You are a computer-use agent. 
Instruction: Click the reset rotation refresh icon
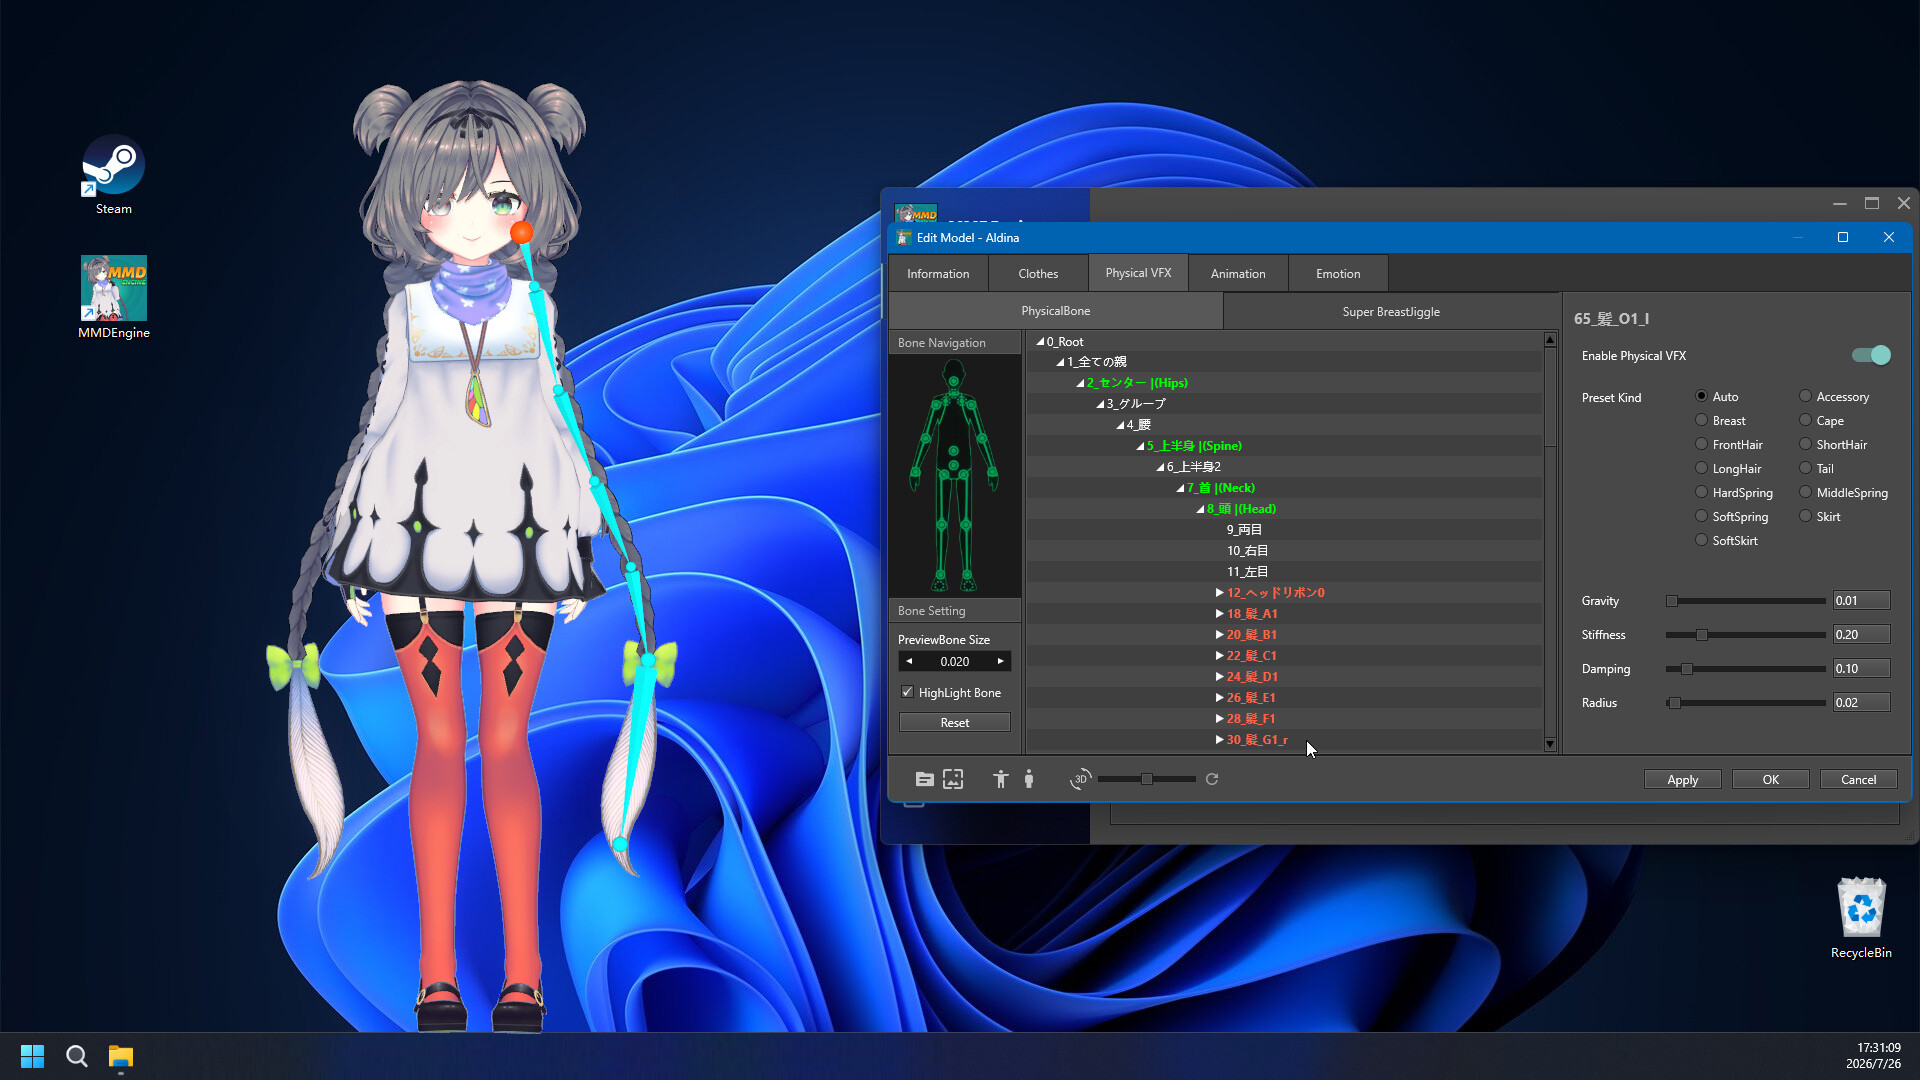coord(1212,779)
